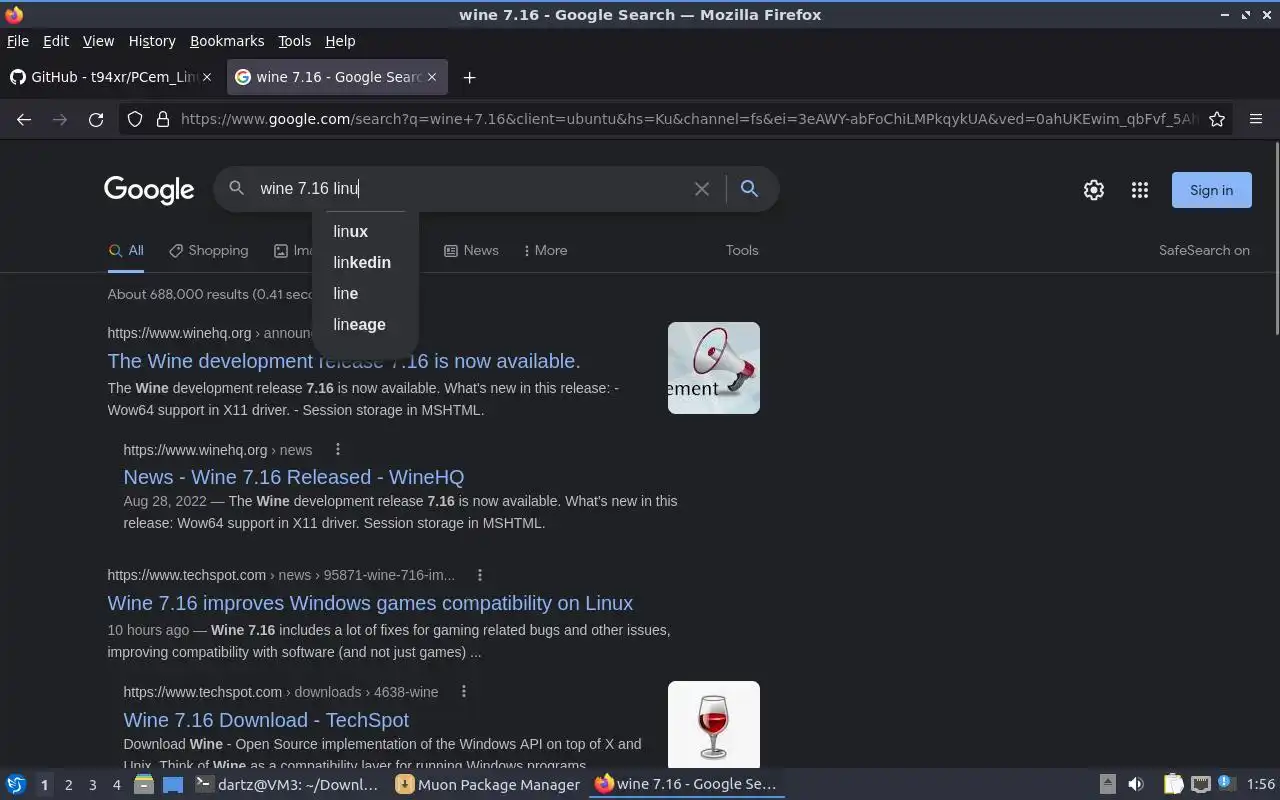The image size is (1280, 800).
Task: Open the clipboard manager tray icon
Action: (1173, 784)
